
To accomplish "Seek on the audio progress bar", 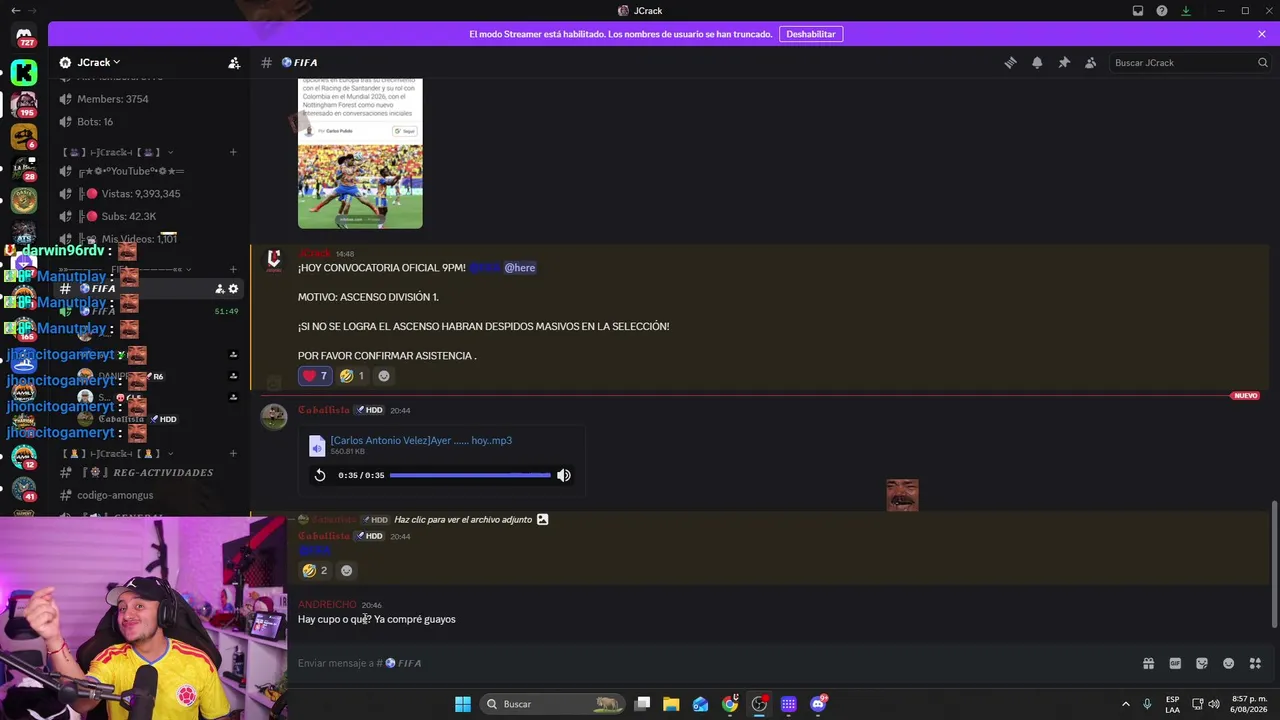I will pyautogui.click(x=470, y=475).
